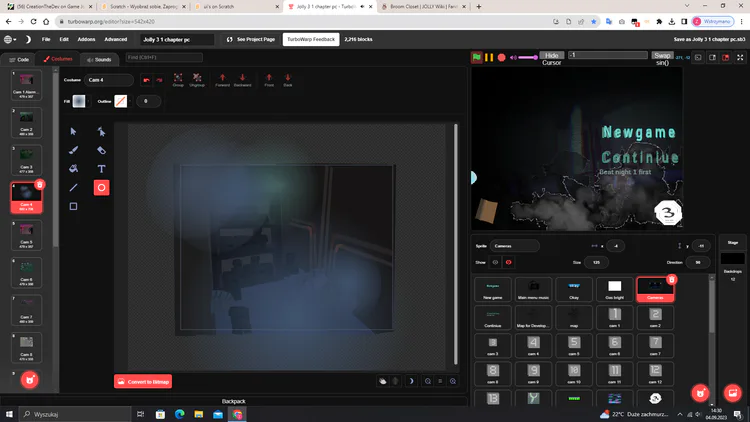Select the Cam 2 costume thumbnail
This screenshot has width=750, height=422.
(26, 123)
